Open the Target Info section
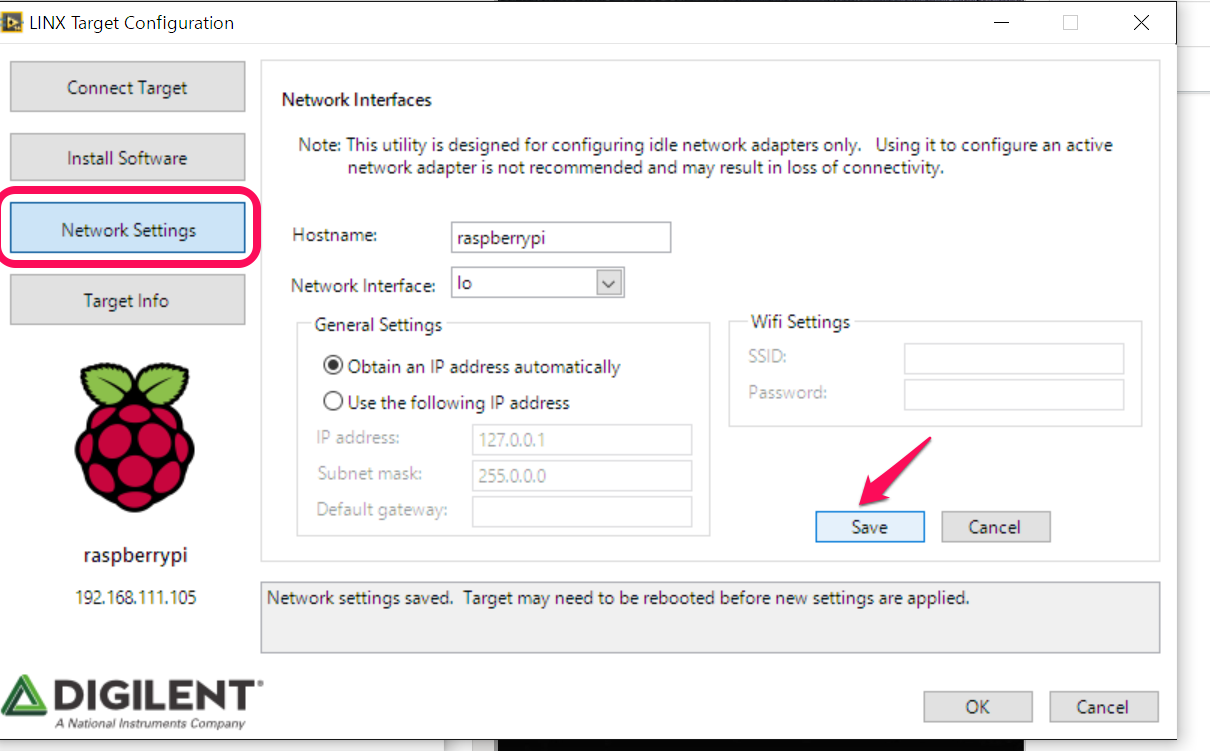The height and width of the screenshot is (751, 1210). 127,300
